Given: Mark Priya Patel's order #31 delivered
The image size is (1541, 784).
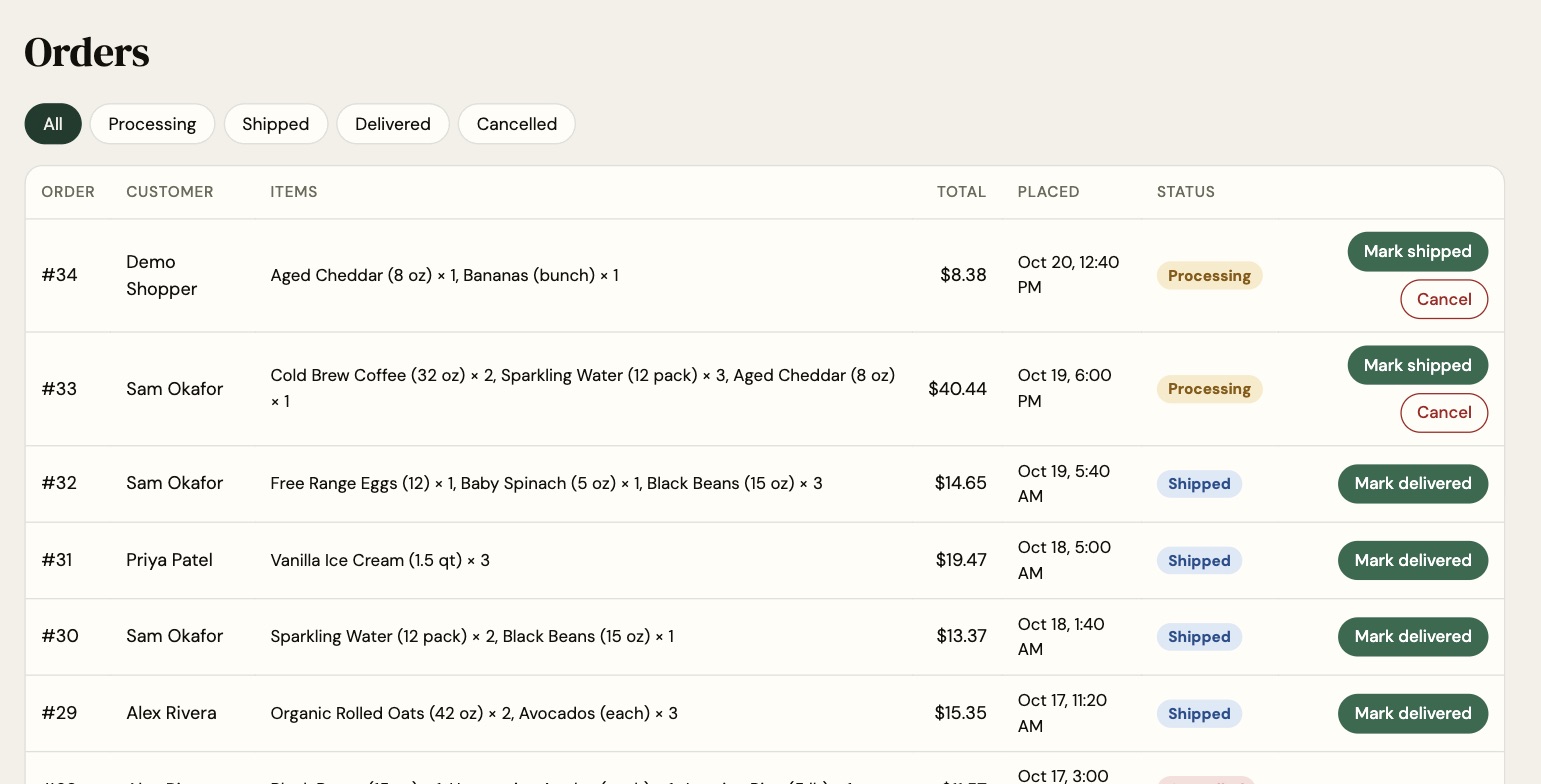Looking at the screenshot, I should [x=1413, y=560].
